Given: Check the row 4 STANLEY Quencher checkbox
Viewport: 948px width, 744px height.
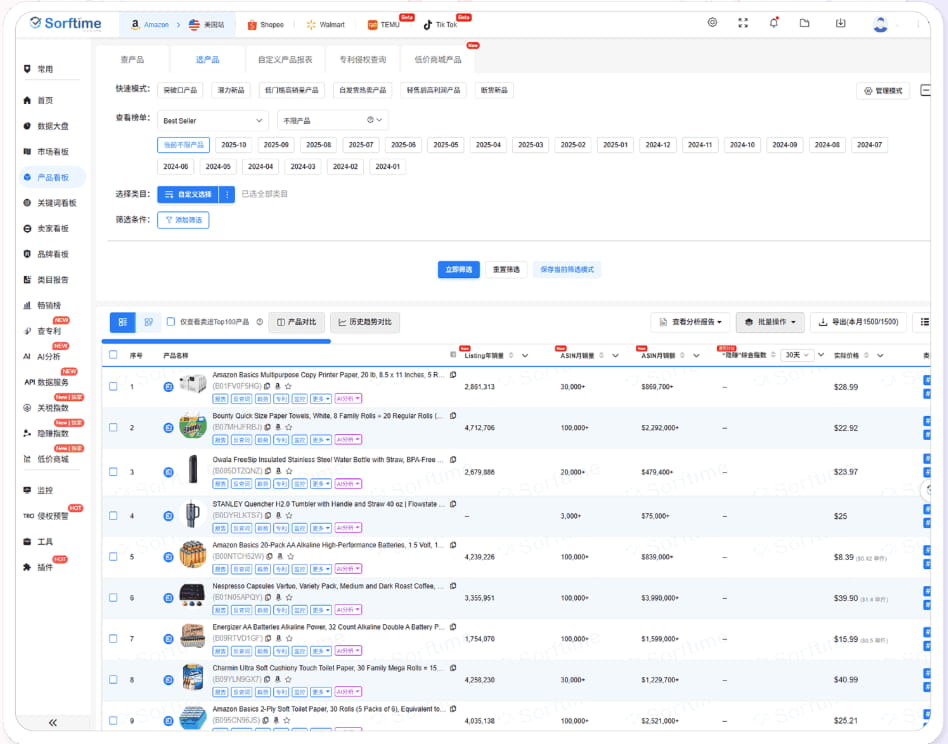Looking at the screenshot, I should click(113, 516).
